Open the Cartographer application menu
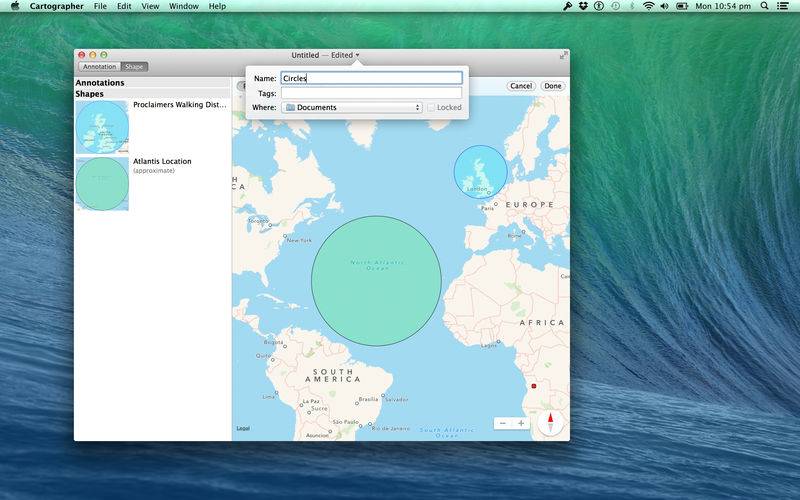Screen dimensions: 800x500 (56, 6)
